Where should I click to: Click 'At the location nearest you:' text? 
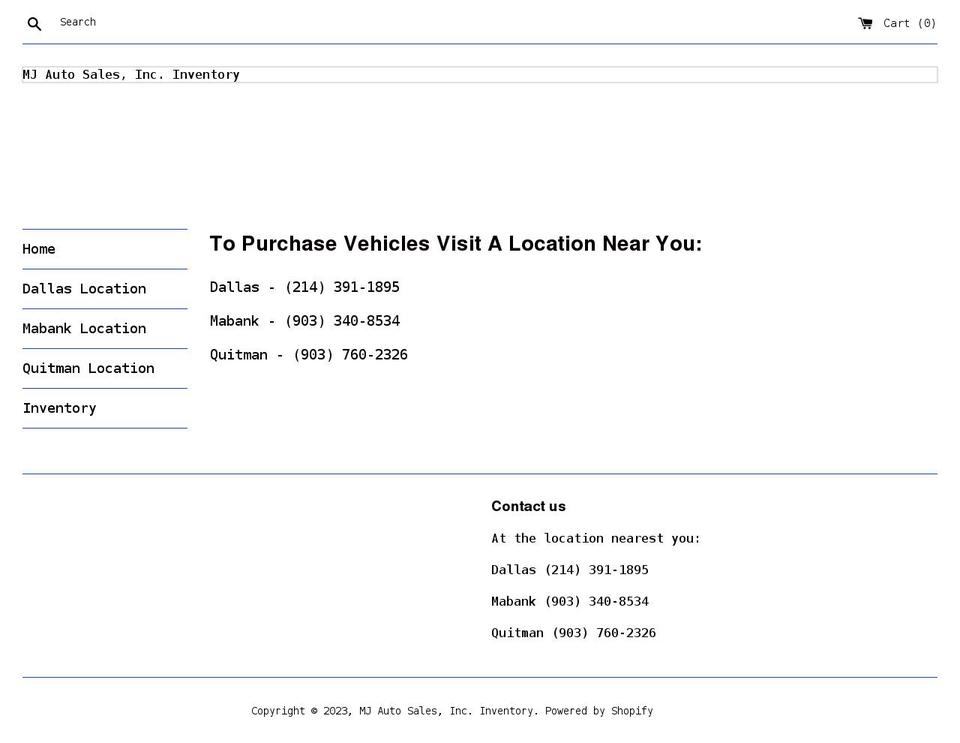point(595,539)
